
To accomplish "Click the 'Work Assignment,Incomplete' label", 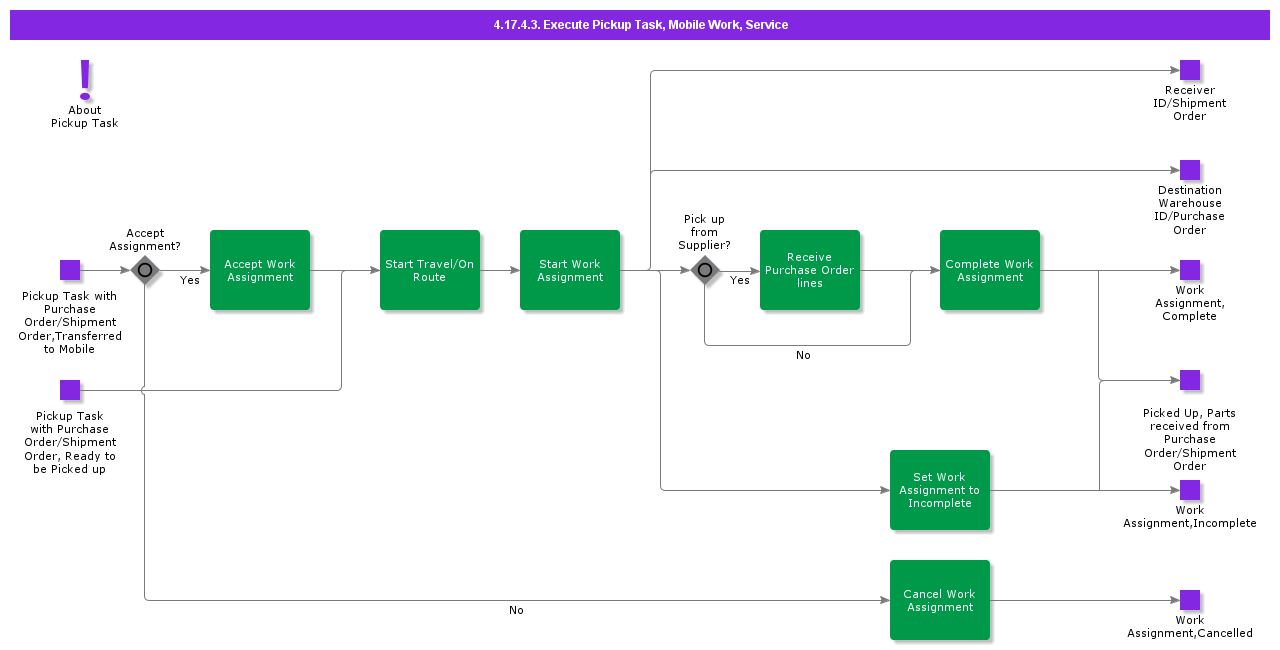I will click(1190, 517).
